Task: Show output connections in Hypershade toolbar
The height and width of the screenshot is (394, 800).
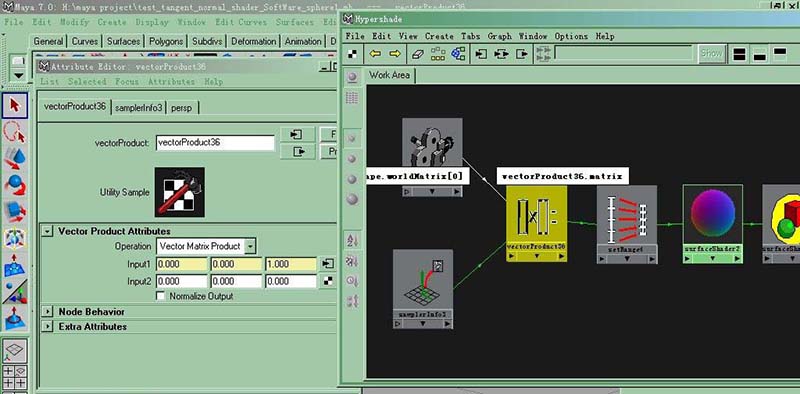Action: click(x=521, y=54)
